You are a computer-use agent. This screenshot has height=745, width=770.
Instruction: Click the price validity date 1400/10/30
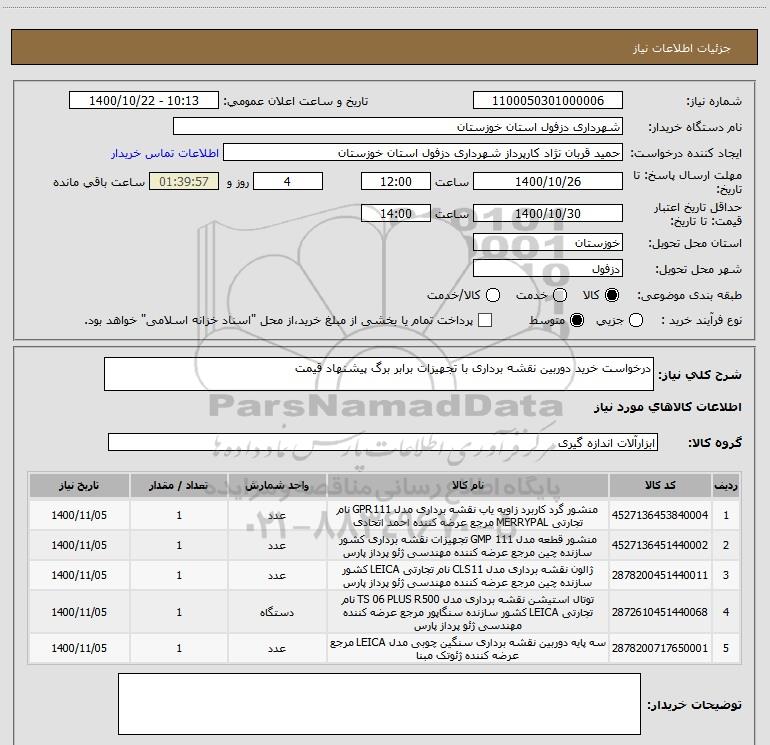coord(548,213)
